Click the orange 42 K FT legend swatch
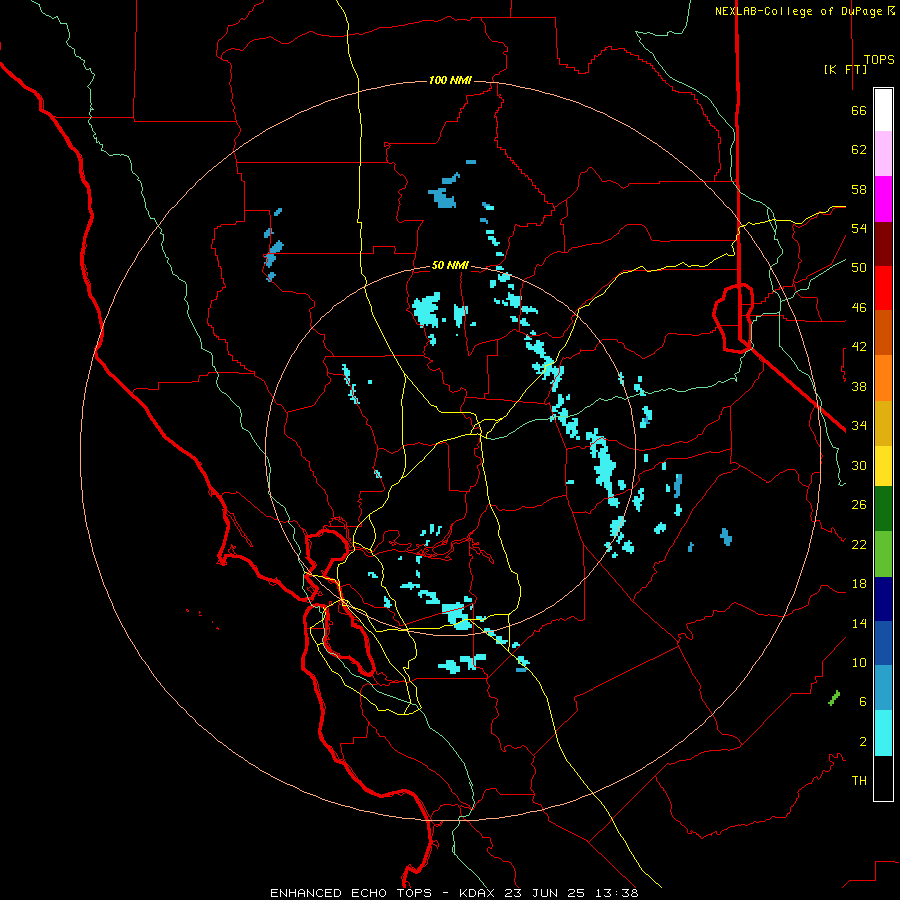 [x=883, y=378]
